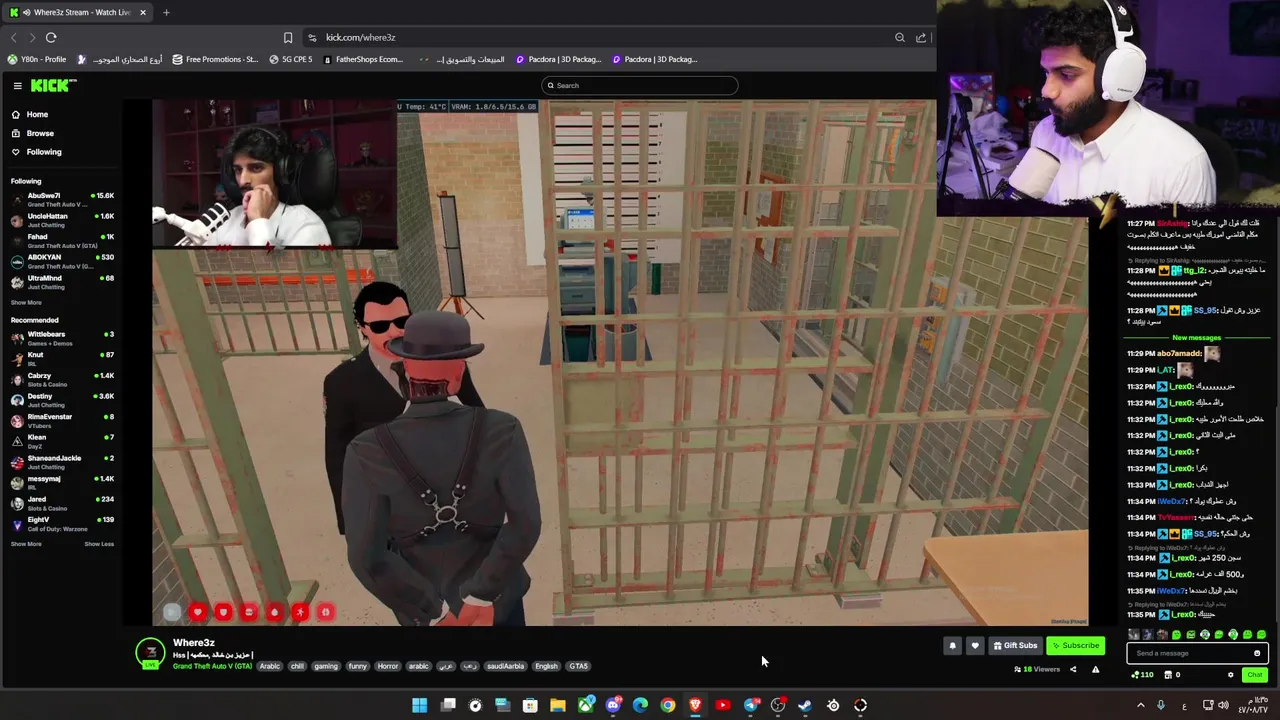
Task: Click the Gift Subs button
Action: (x=1016, y=646)
